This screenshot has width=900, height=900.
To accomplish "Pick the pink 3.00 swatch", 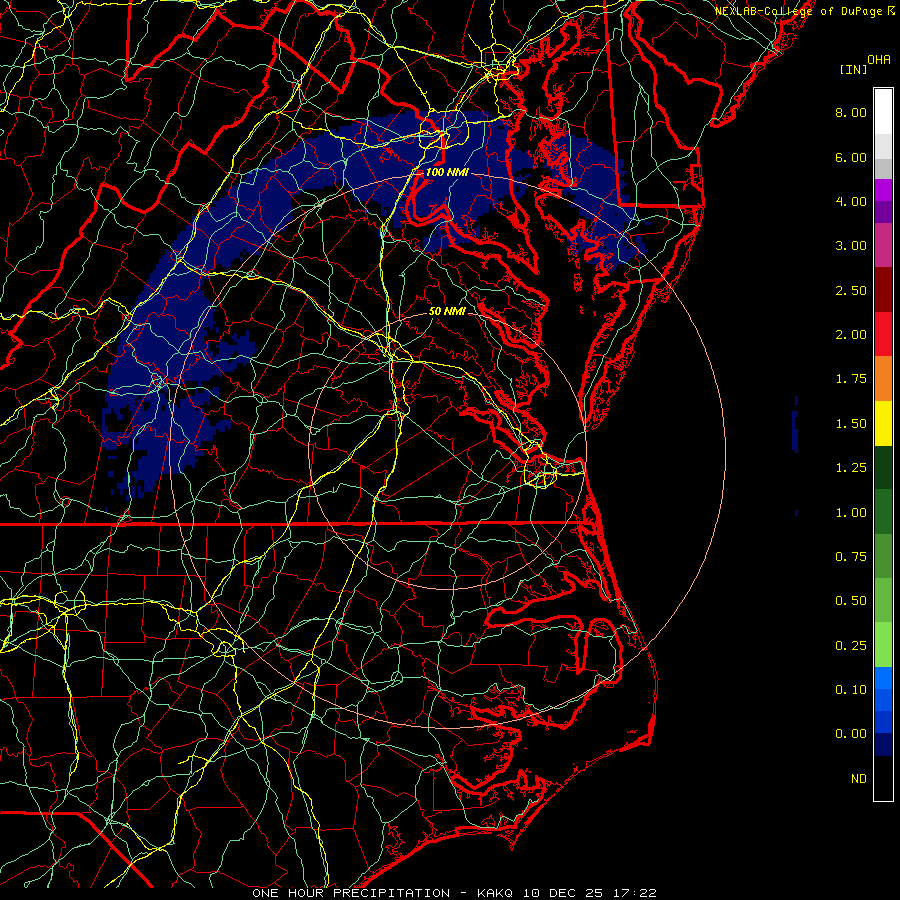I will [883, 246].
